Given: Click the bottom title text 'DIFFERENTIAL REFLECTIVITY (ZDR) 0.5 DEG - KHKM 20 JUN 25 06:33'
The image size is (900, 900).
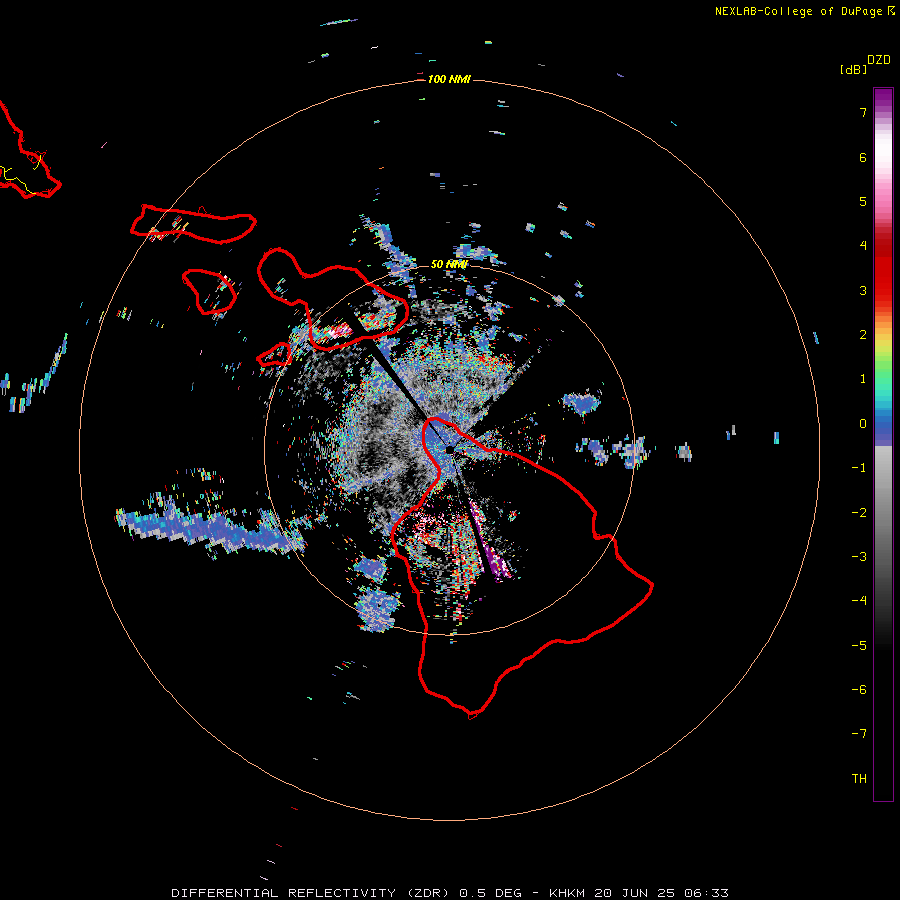Looking at the screenshot, I should tap(449, 893).
